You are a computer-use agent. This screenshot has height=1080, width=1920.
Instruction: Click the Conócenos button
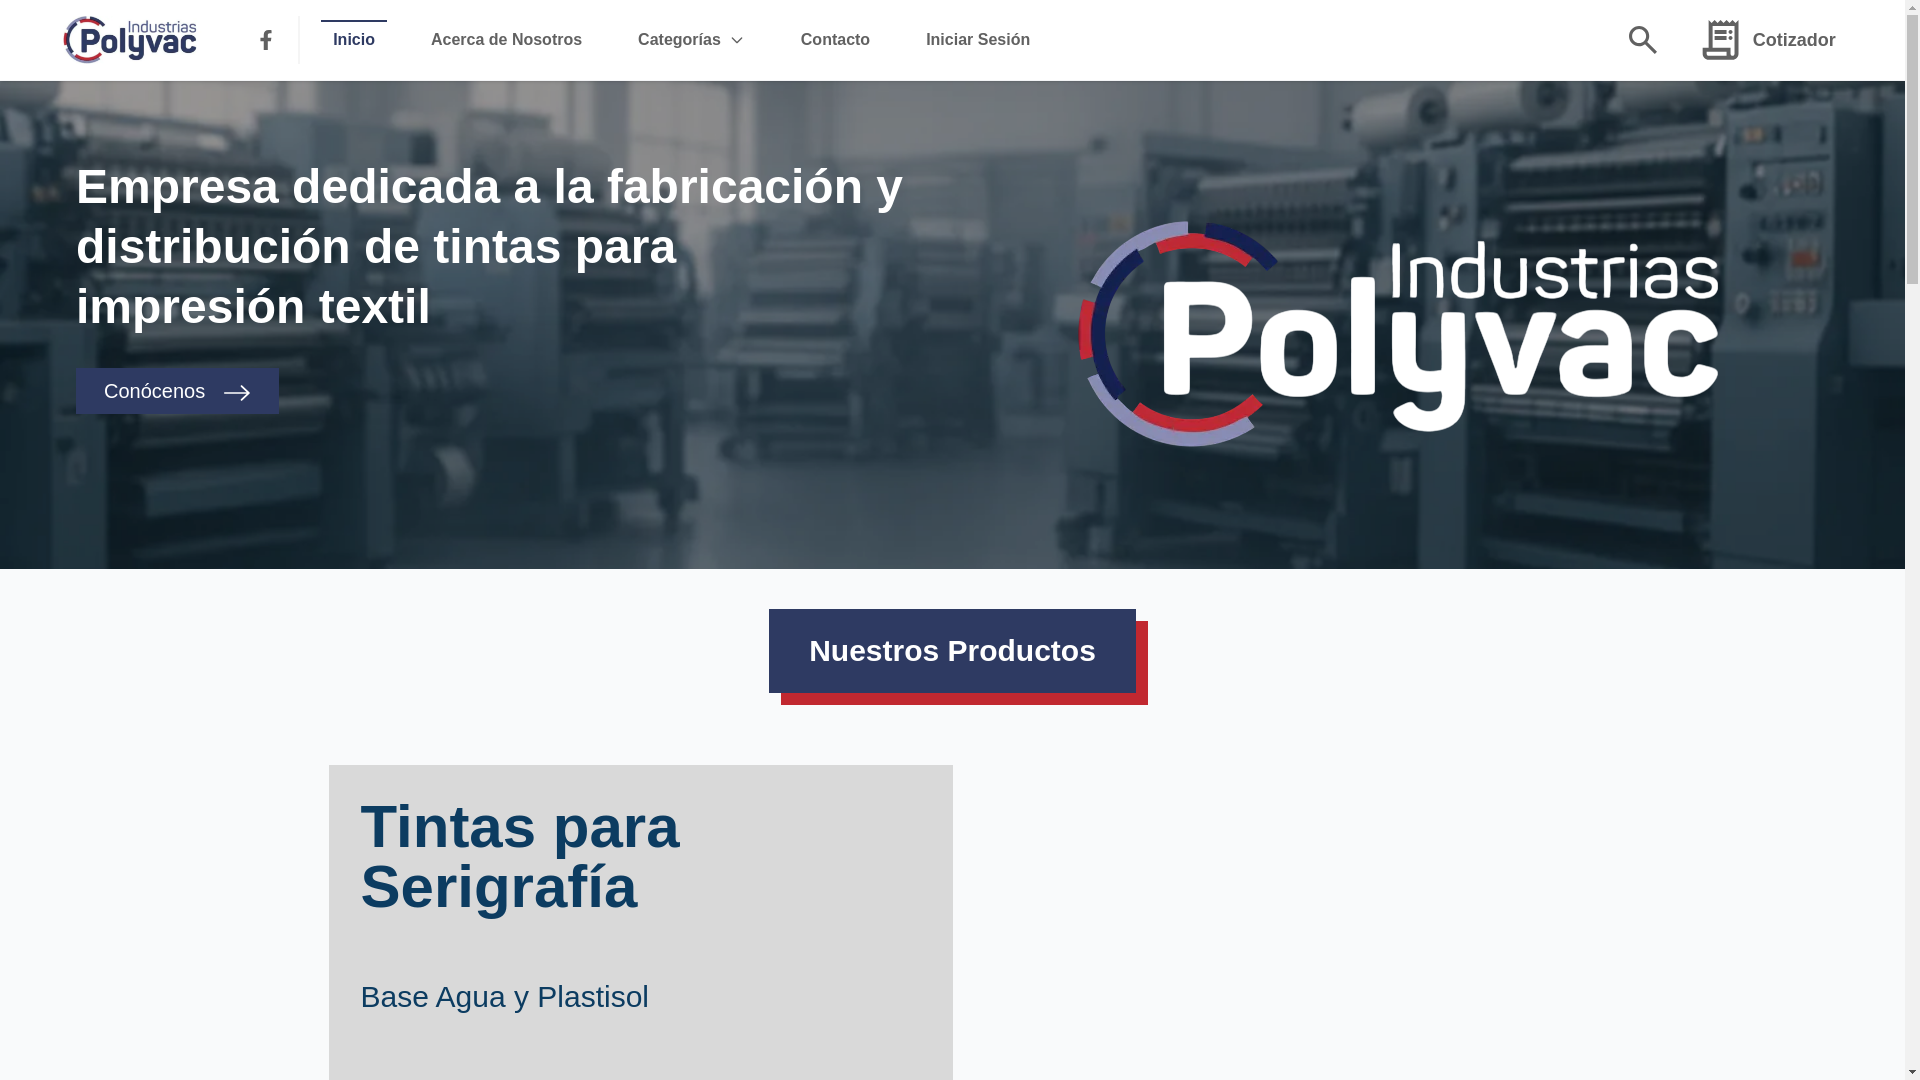pos(177,391)
